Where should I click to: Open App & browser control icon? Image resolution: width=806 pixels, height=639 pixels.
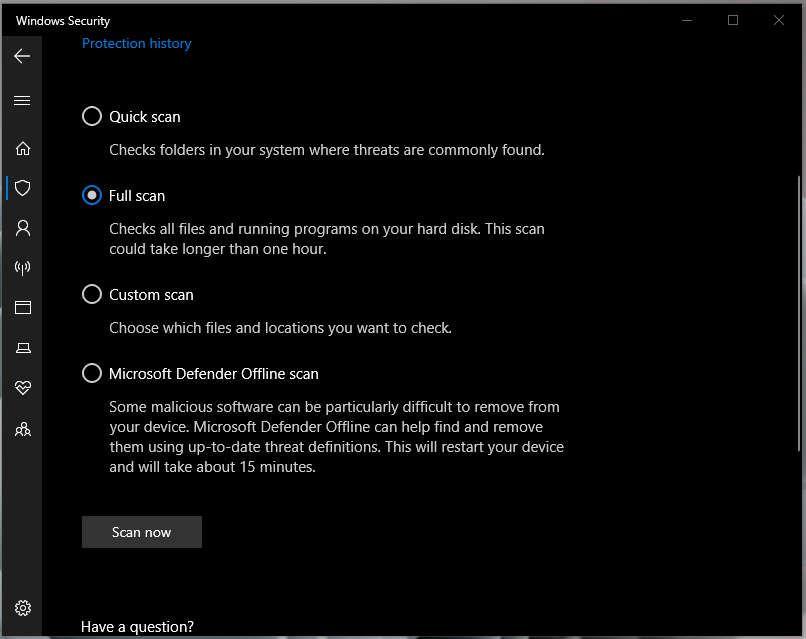22,308
